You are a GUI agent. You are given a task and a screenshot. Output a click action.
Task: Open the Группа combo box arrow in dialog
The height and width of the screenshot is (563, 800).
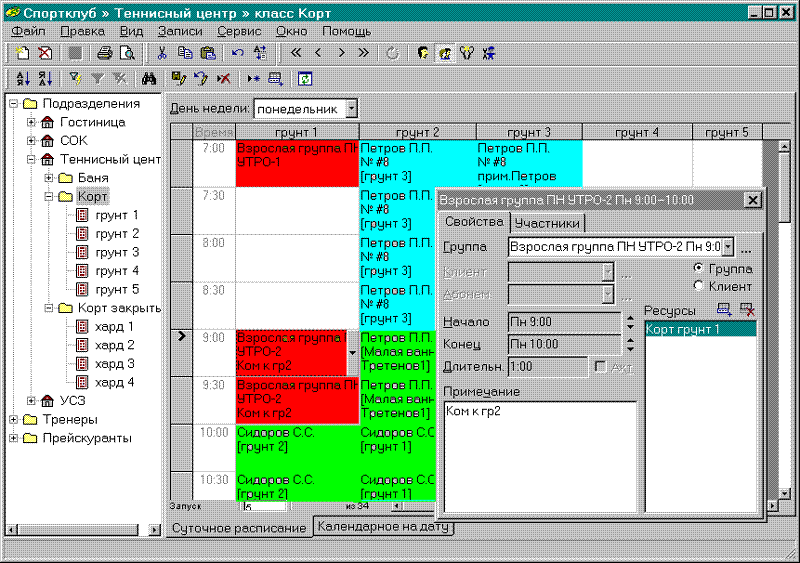pyautogui.click(x=728, y=247)
